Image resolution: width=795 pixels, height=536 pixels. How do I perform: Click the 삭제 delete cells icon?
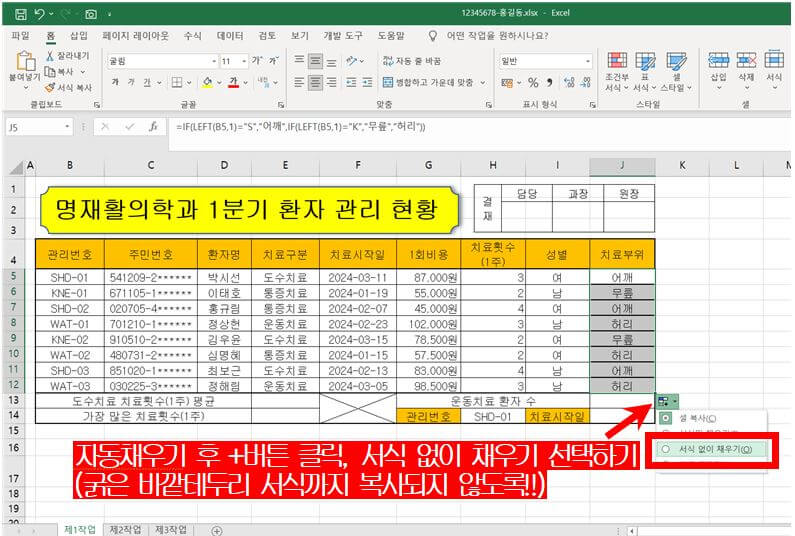(x=746, y=60)
